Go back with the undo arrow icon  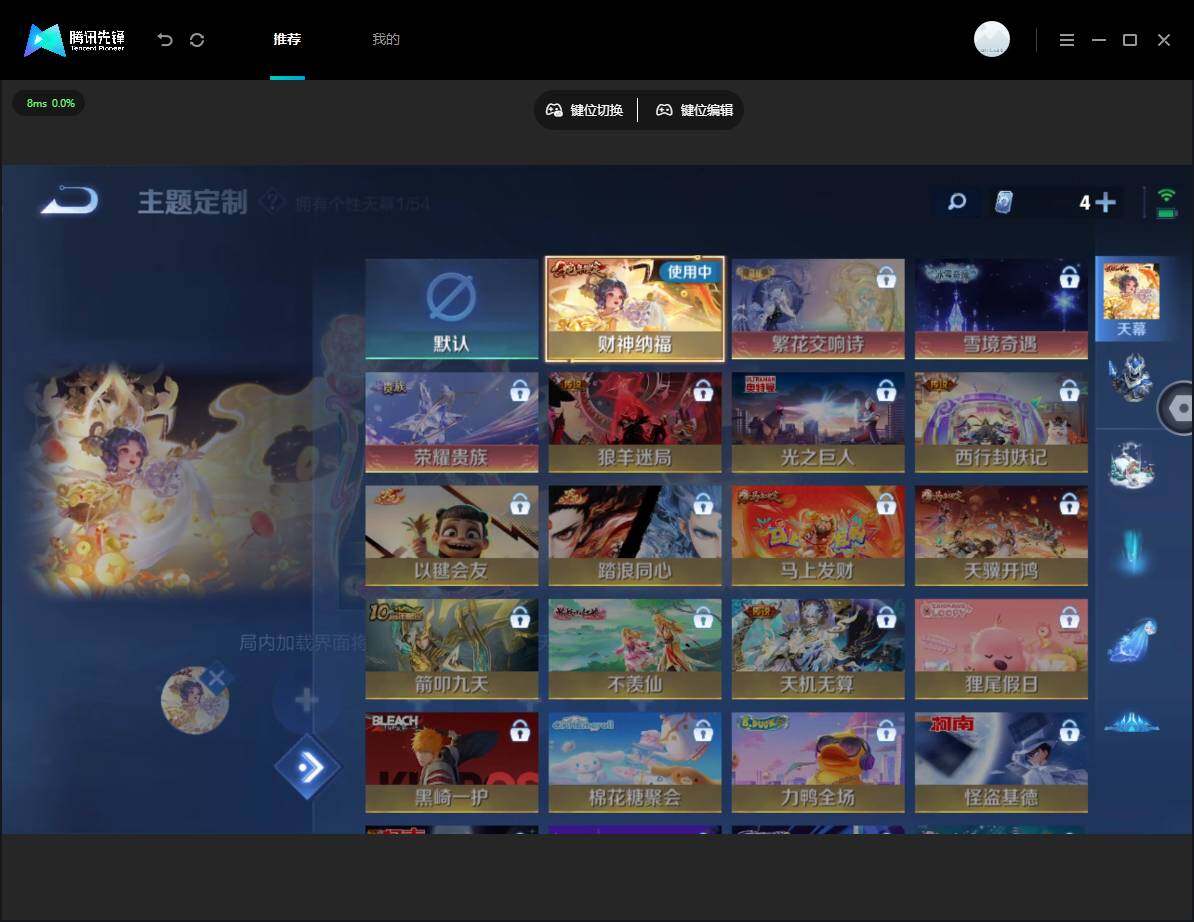164,40
